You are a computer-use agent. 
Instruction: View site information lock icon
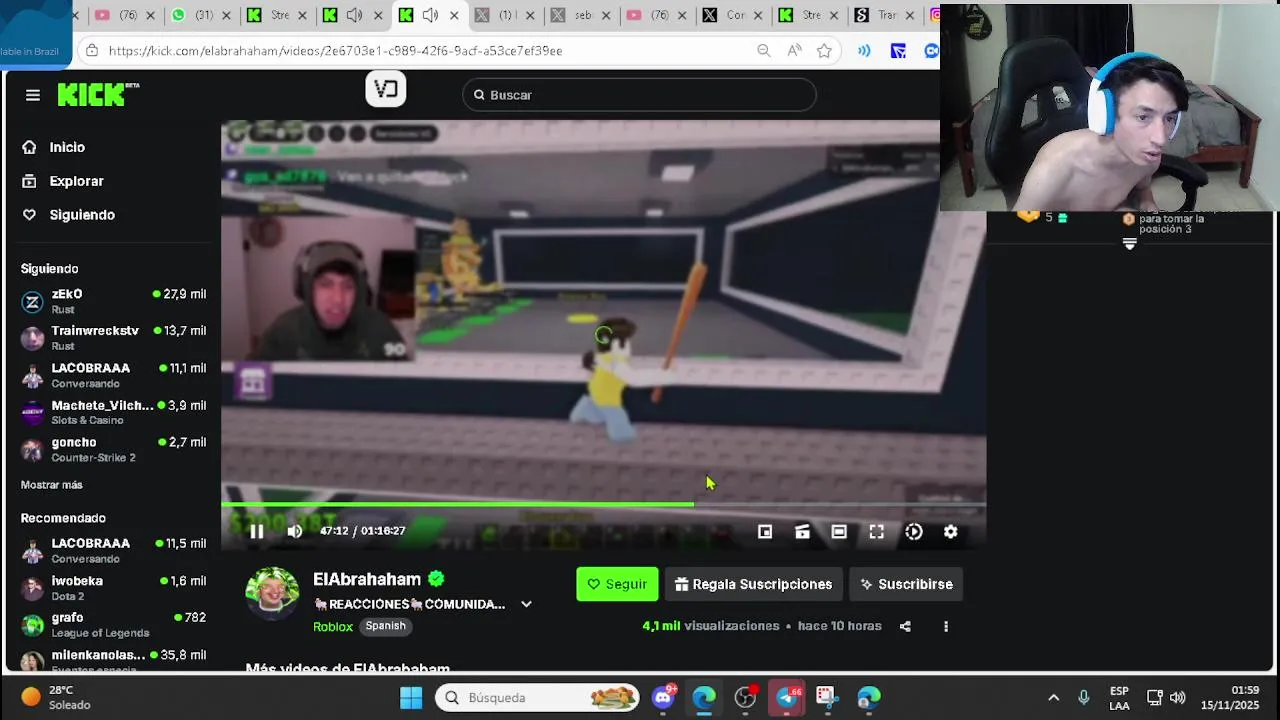point(91,51)
